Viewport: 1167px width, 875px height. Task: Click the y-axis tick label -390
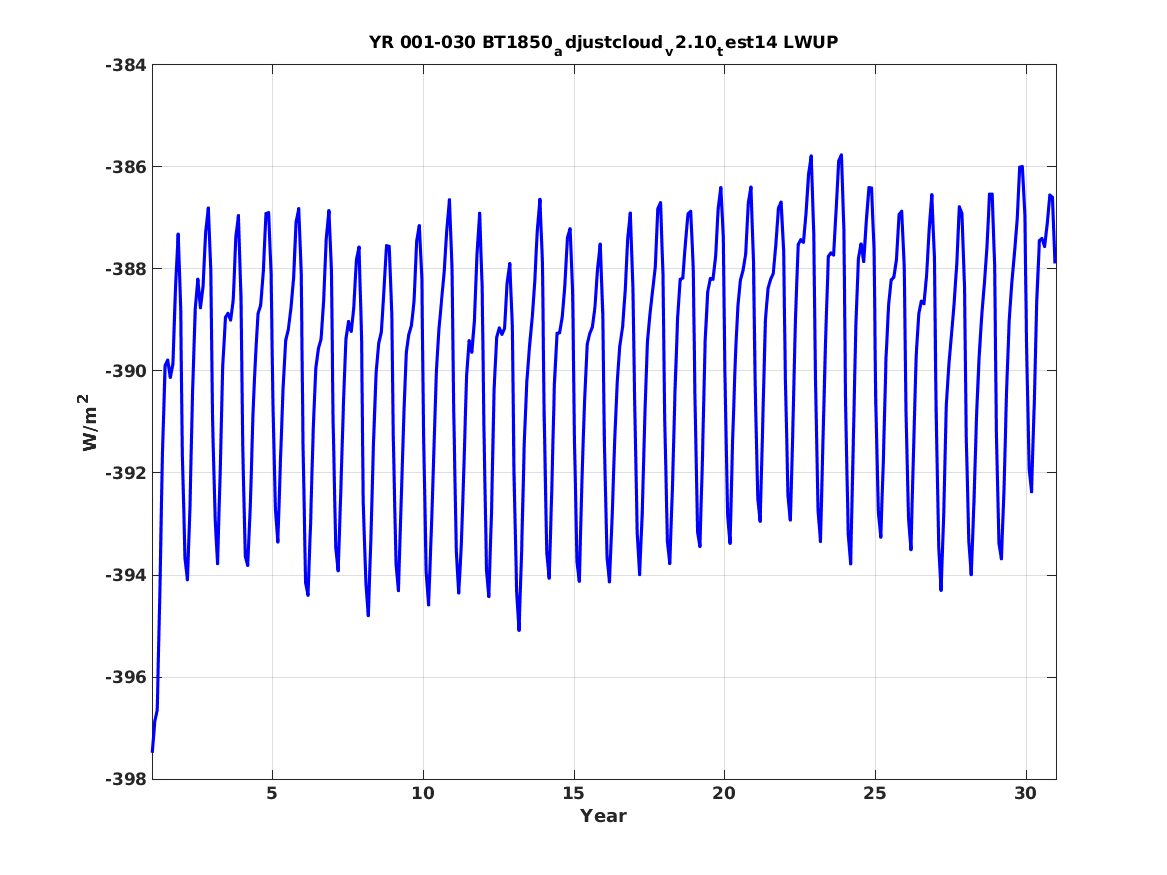[126, 371]
